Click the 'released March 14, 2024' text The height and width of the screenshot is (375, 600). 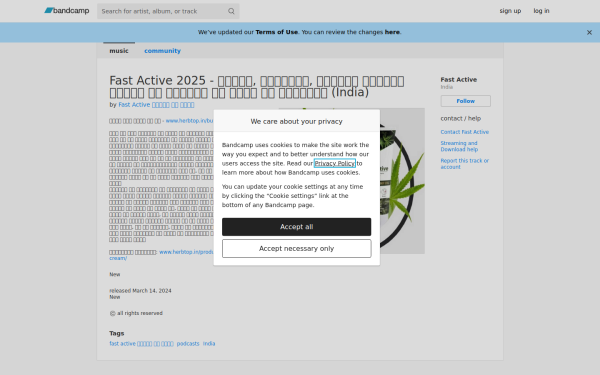[x=140, y=291]
